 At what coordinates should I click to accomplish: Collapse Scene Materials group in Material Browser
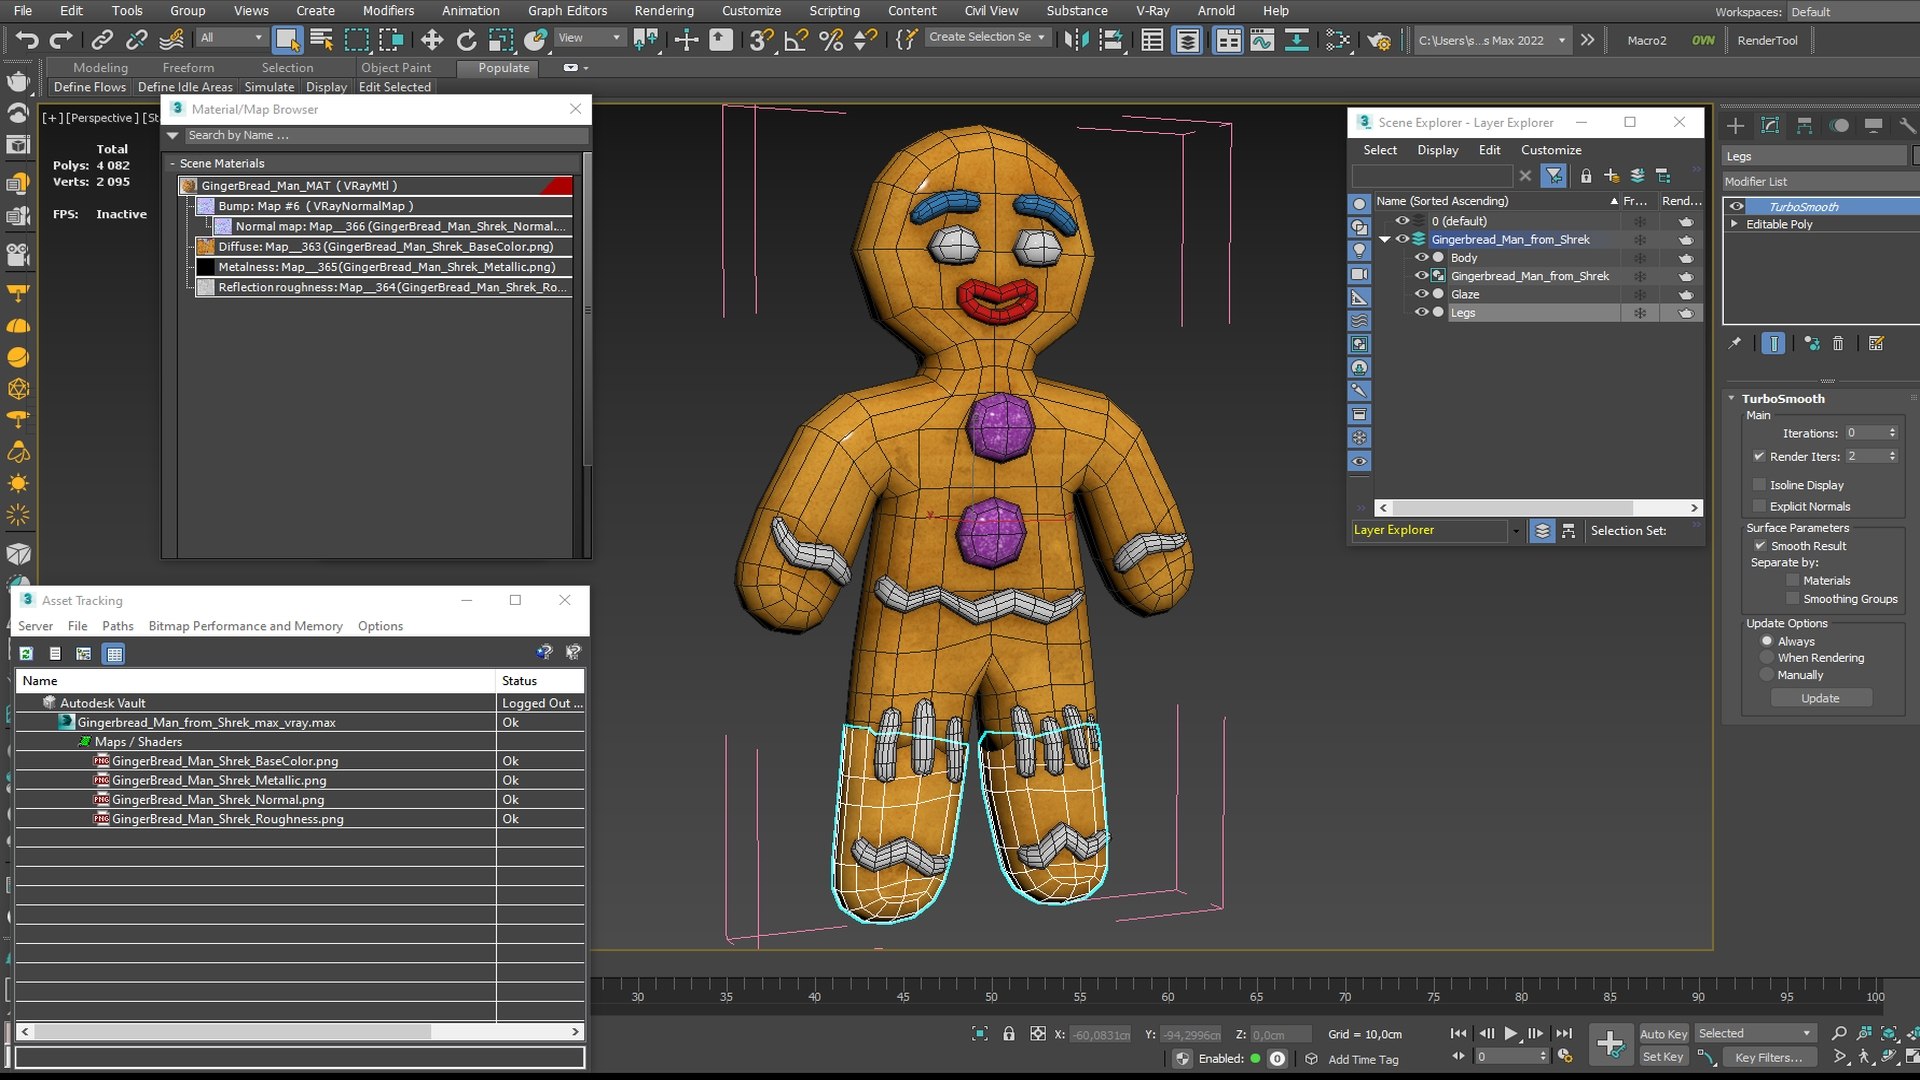point(172,163)
